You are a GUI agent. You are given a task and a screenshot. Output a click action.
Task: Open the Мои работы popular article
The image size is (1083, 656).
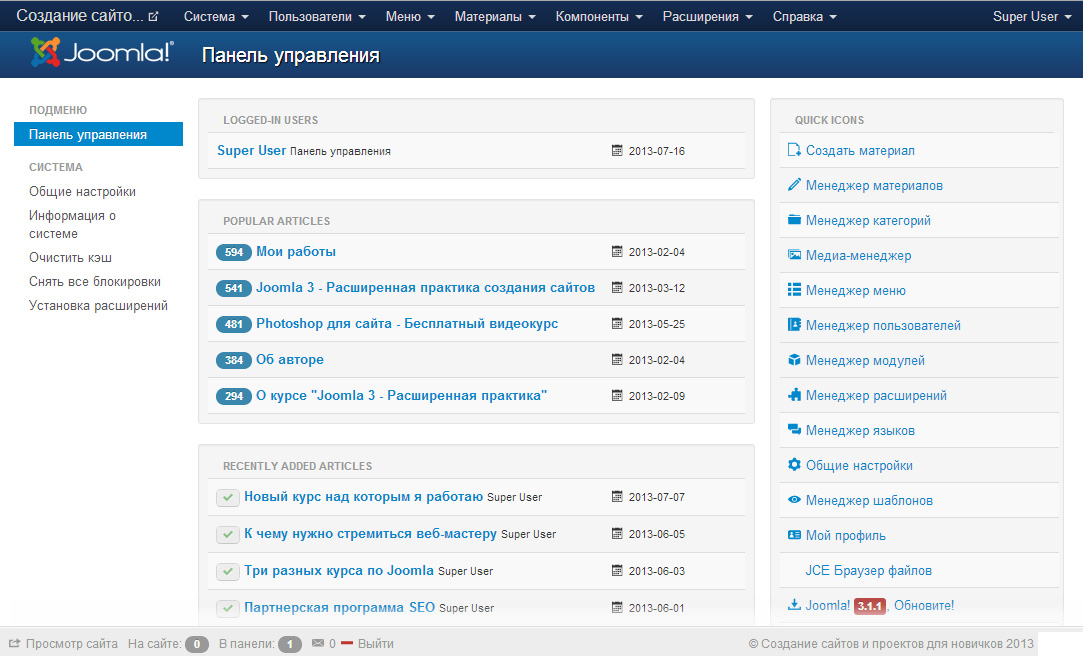296,252
